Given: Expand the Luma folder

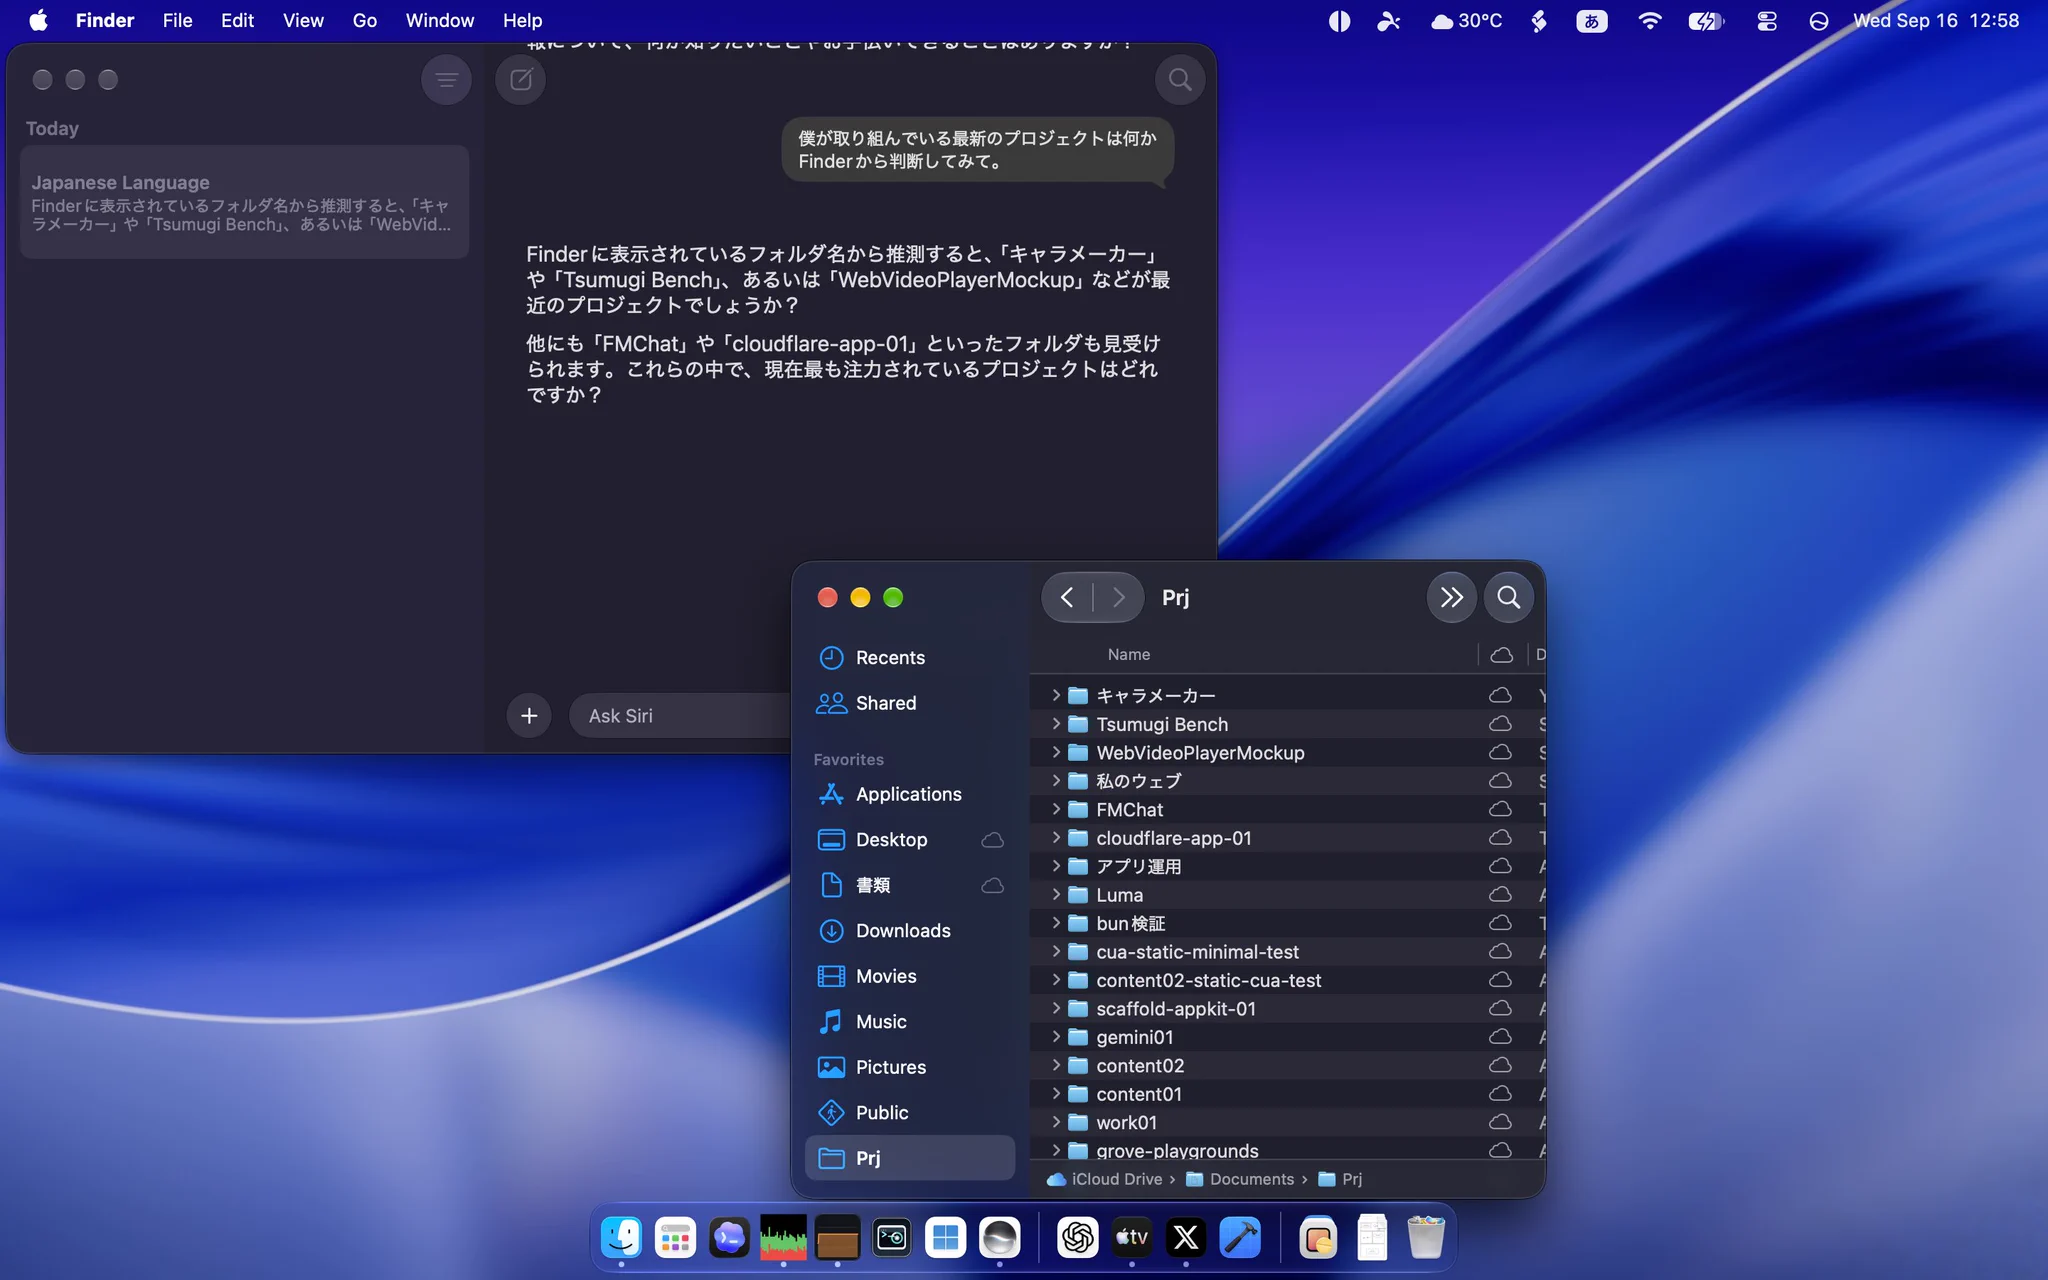Looking at the screenshot, I should (1056, 894).
